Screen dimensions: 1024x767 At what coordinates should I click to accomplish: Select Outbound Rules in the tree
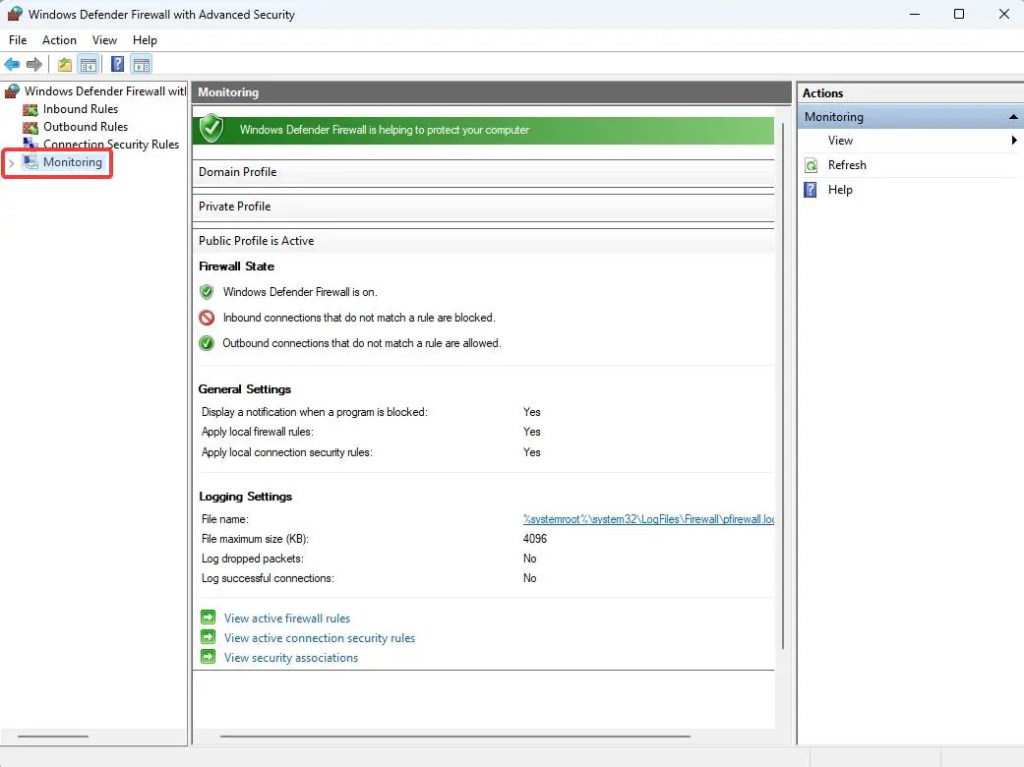(86, 127)
